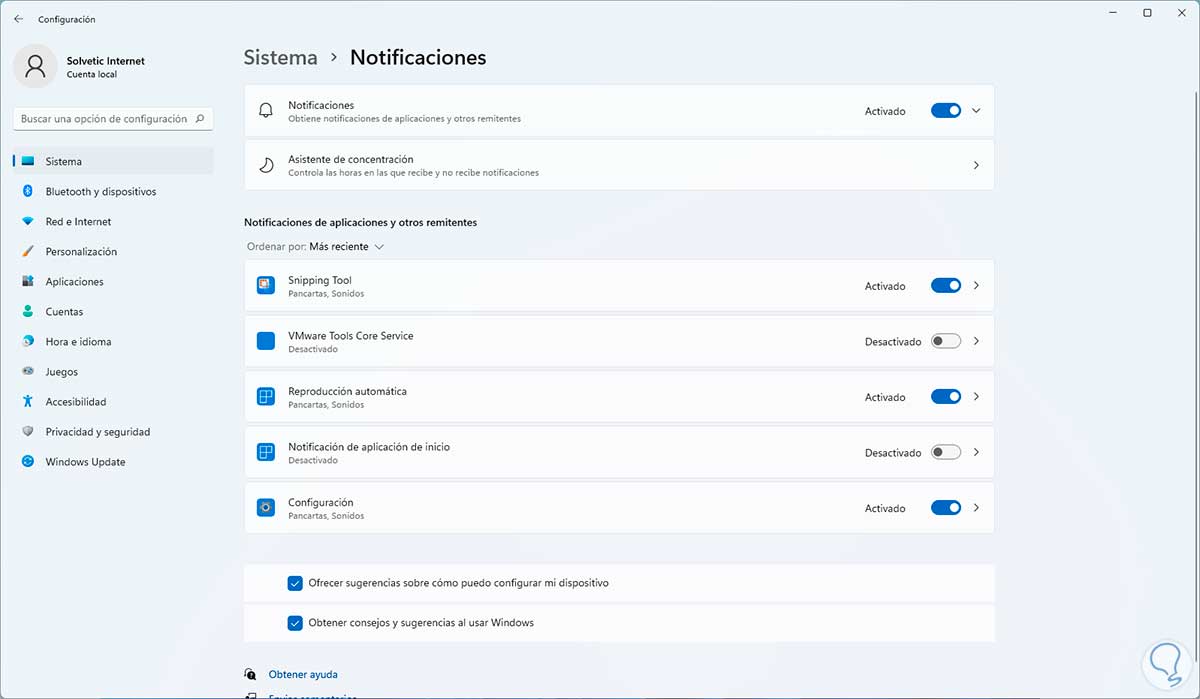This screenshot has height=699, width=1200.
Task: Click the Reproducción automática app icon
Action: (266, 397)
